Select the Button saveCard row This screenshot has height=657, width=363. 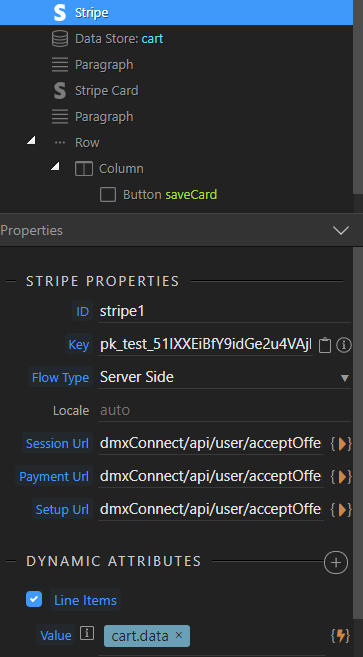(176, 194)
